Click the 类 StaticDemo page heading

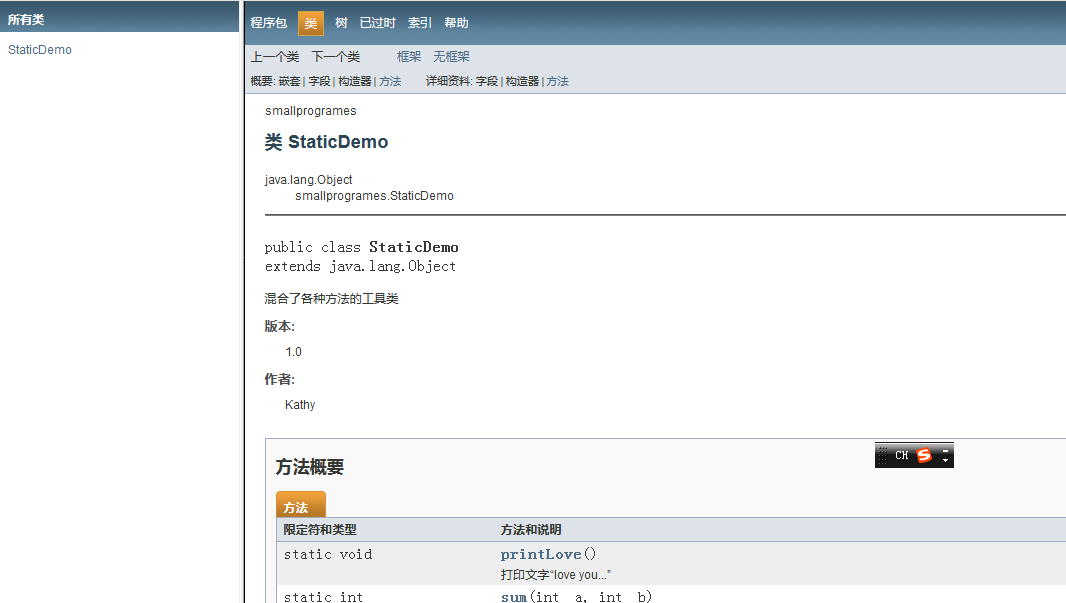pos(326,142)
